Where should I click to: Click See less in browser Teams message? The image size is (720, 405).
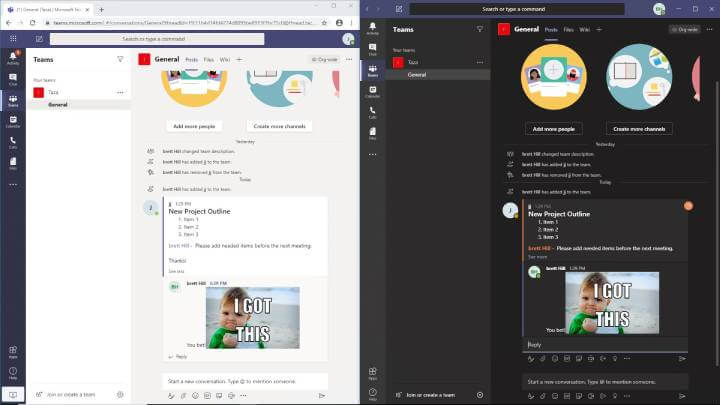(176, 271)
